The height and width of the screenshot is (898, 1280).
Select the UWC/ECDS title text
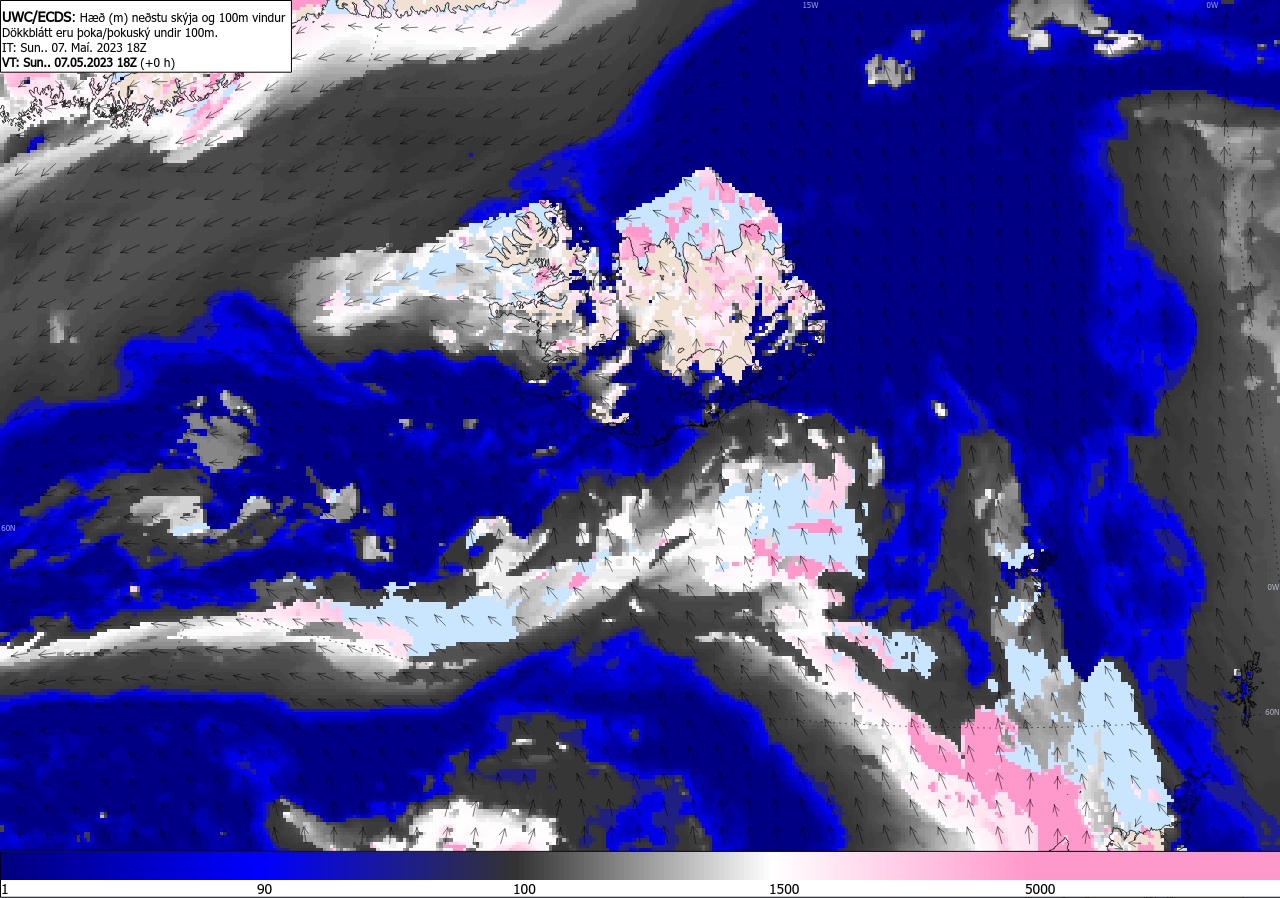(x=37, y=16)
